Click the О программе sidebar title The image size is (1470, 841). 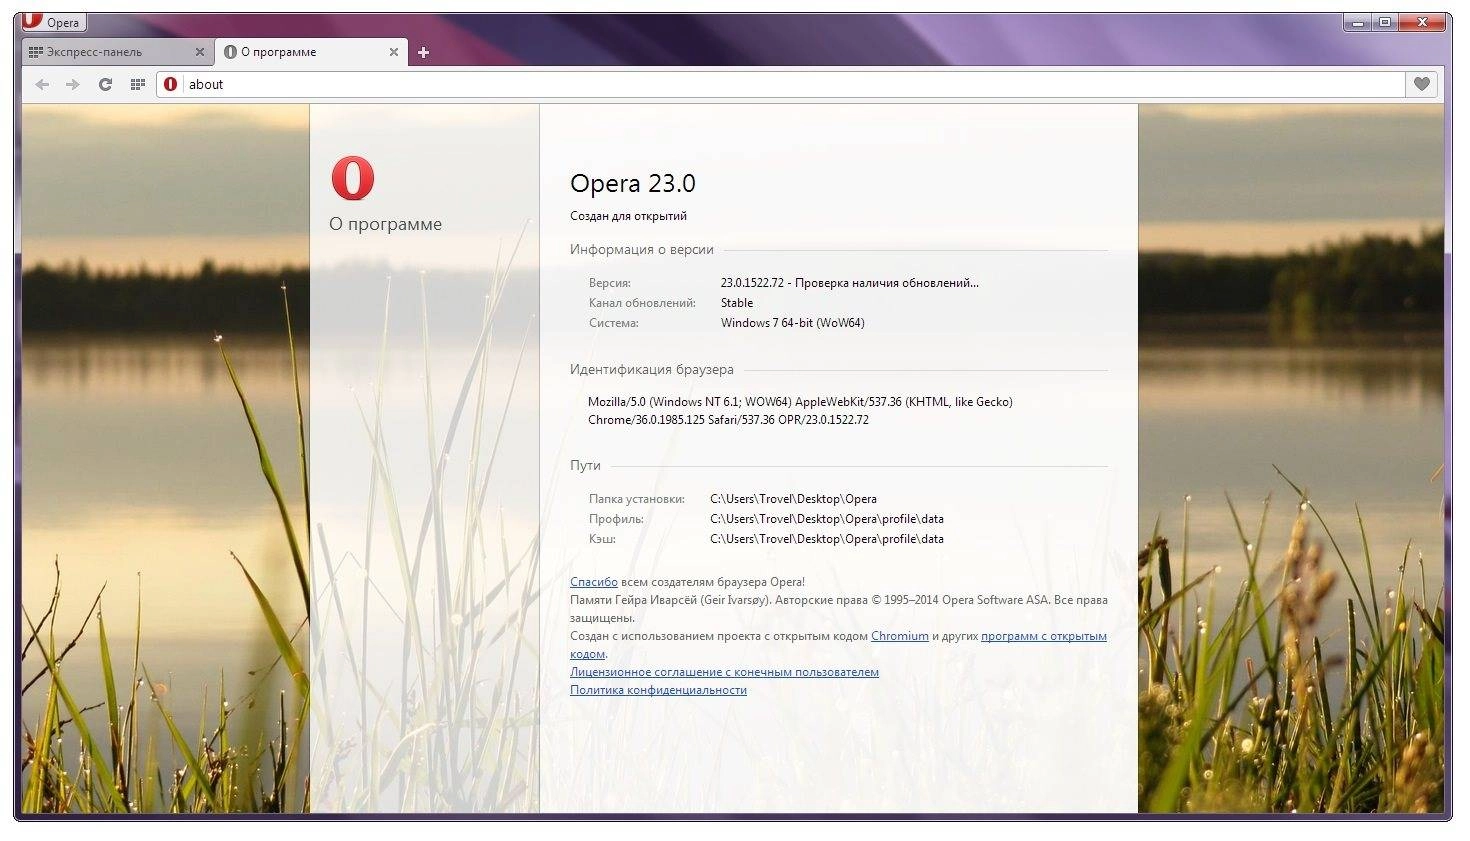pyautogui.click(x=385, y=224)
